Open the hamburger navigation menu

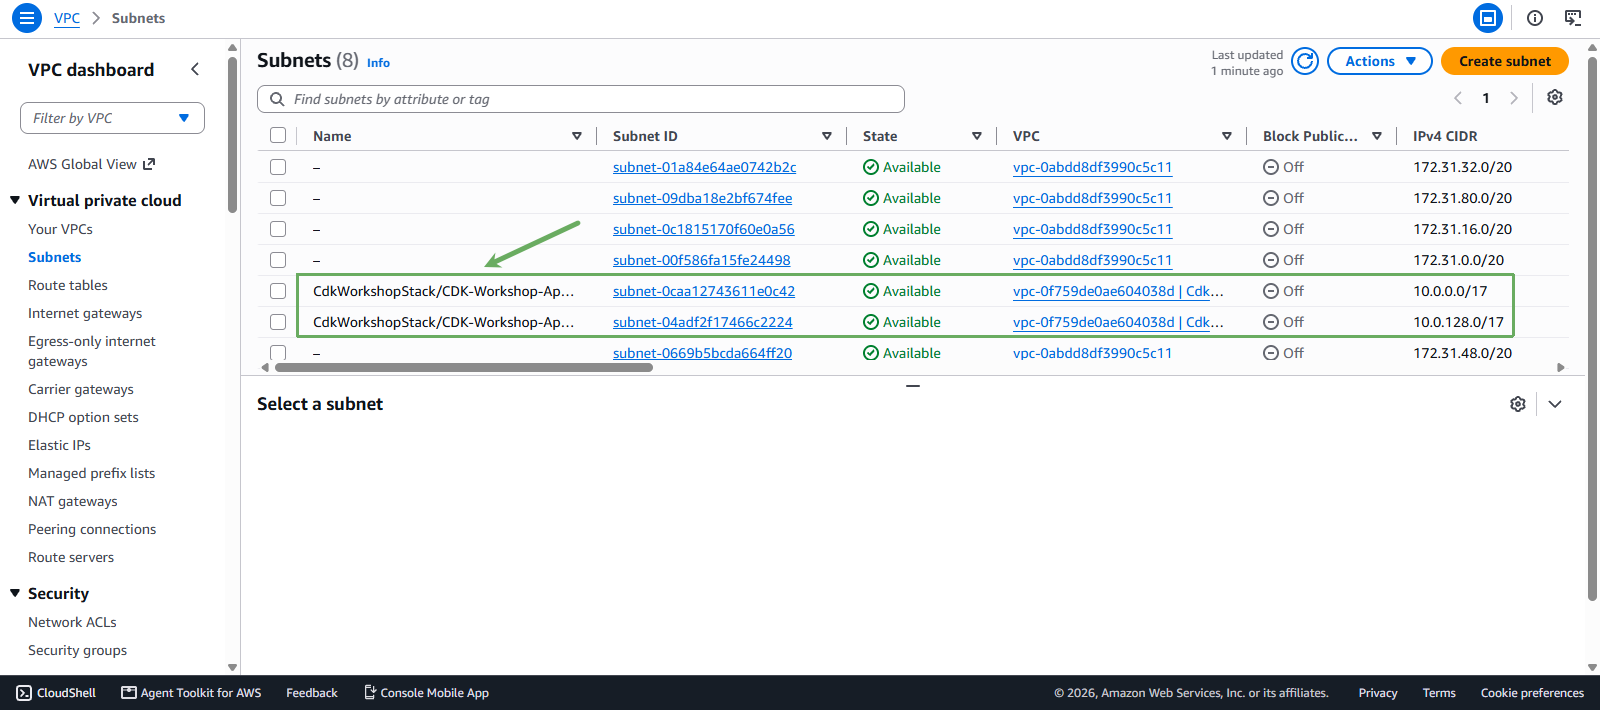point(27,18)
